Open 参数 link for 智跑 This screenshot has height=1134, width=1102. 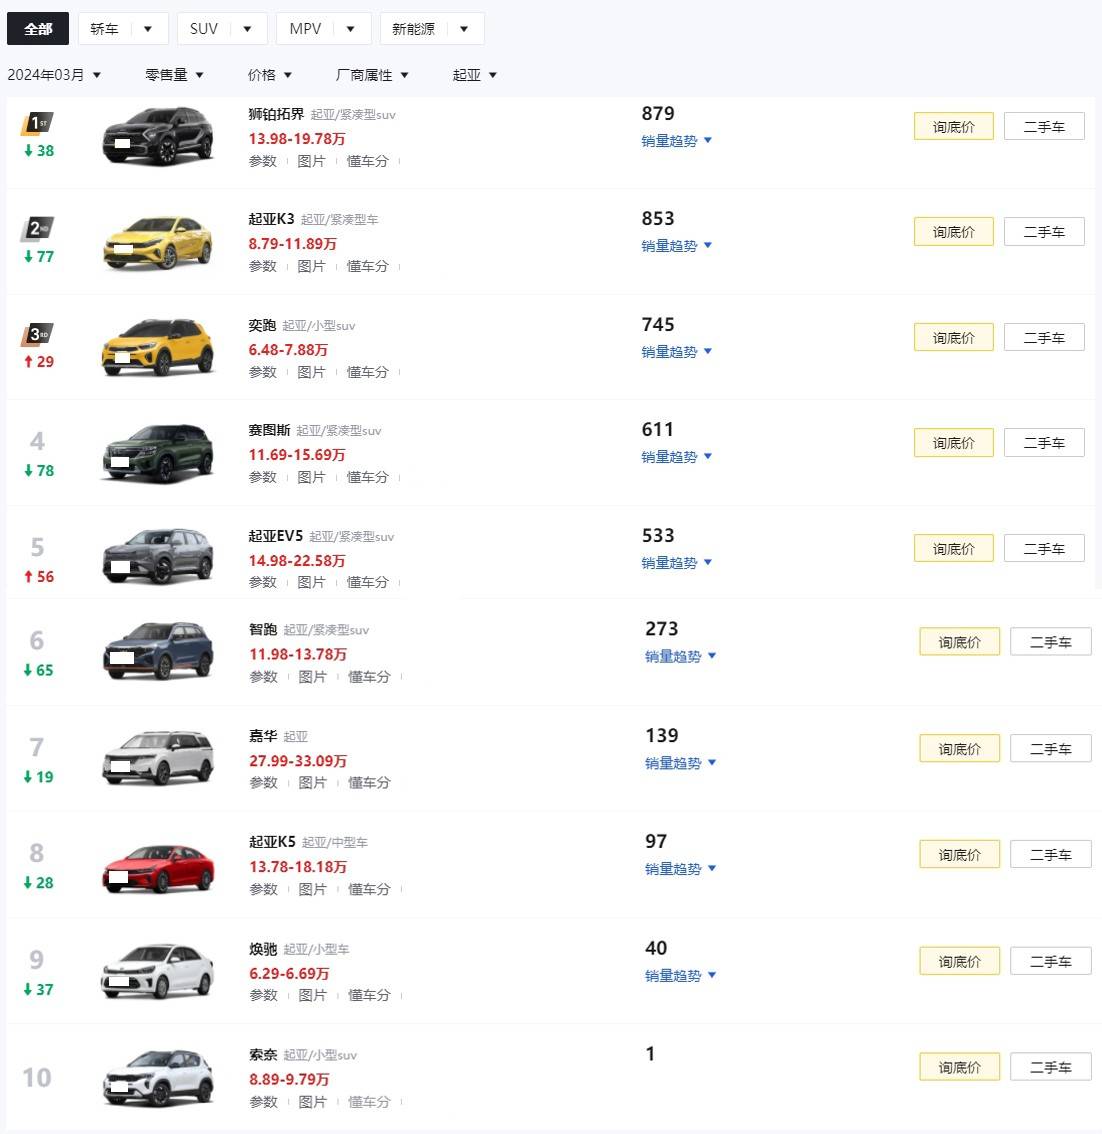point(263,677)
